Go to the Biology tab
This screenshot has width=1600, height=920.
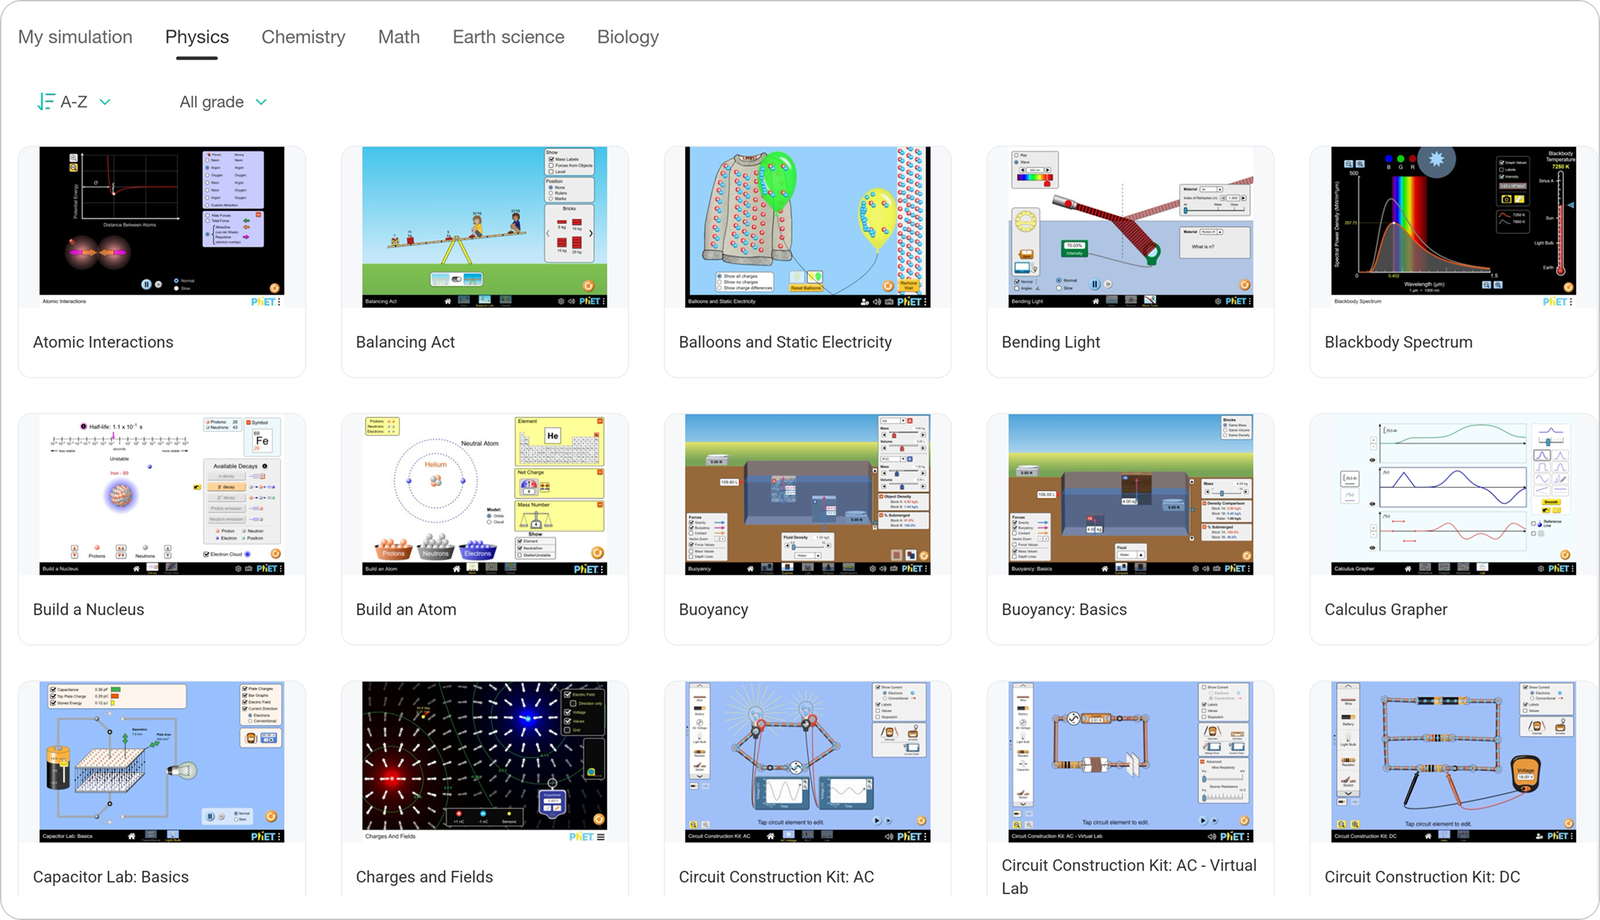pos(627,37)
